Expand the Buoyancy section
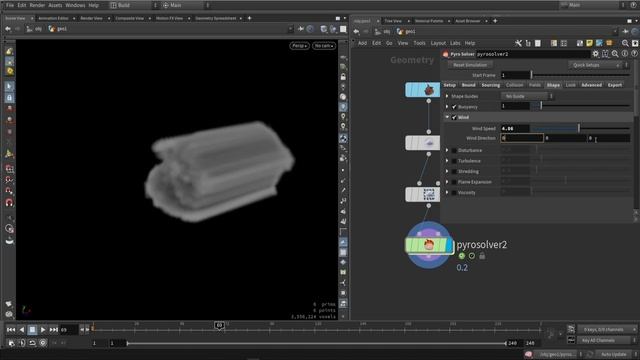 pos(447,107)
